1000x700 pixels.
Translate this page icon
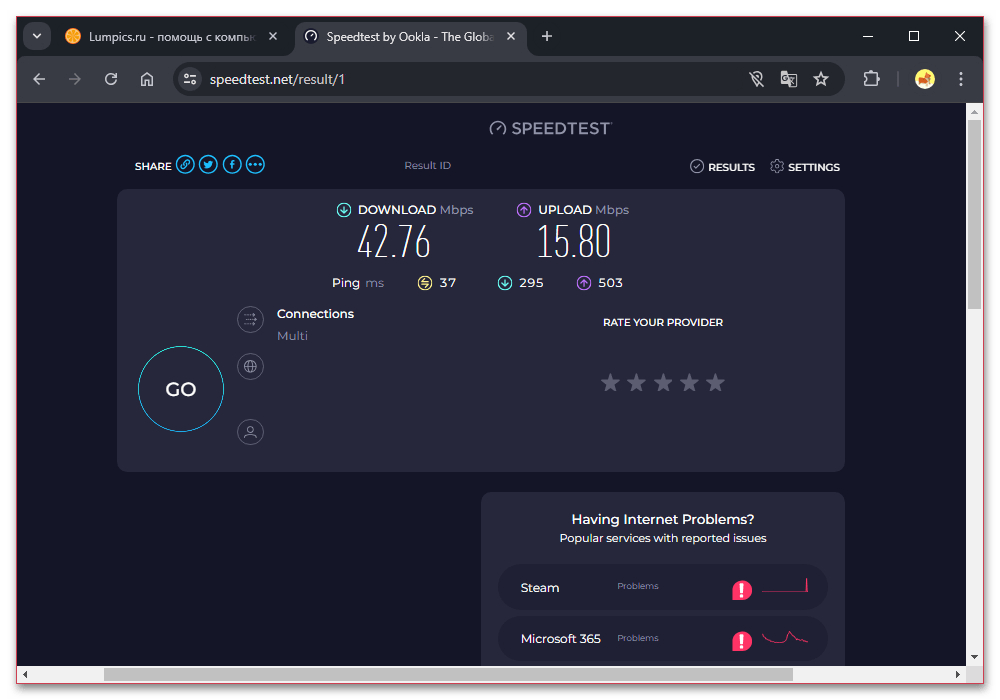(x=789, y=79)
